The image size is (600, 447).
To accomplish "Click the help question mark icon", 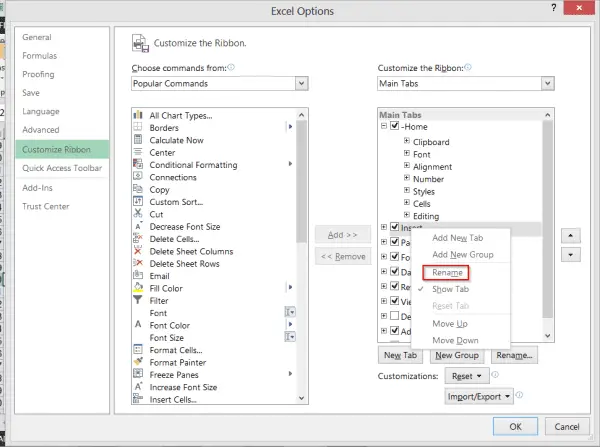I will tap(553, 8).
